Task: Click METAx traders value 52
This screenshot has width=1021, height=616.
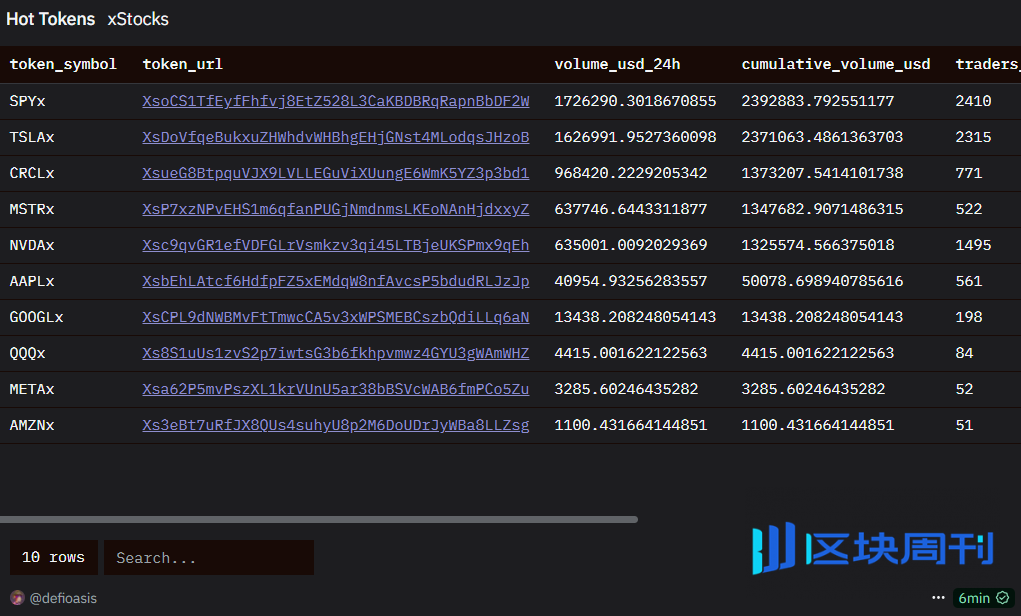Action: coord(964,389)
